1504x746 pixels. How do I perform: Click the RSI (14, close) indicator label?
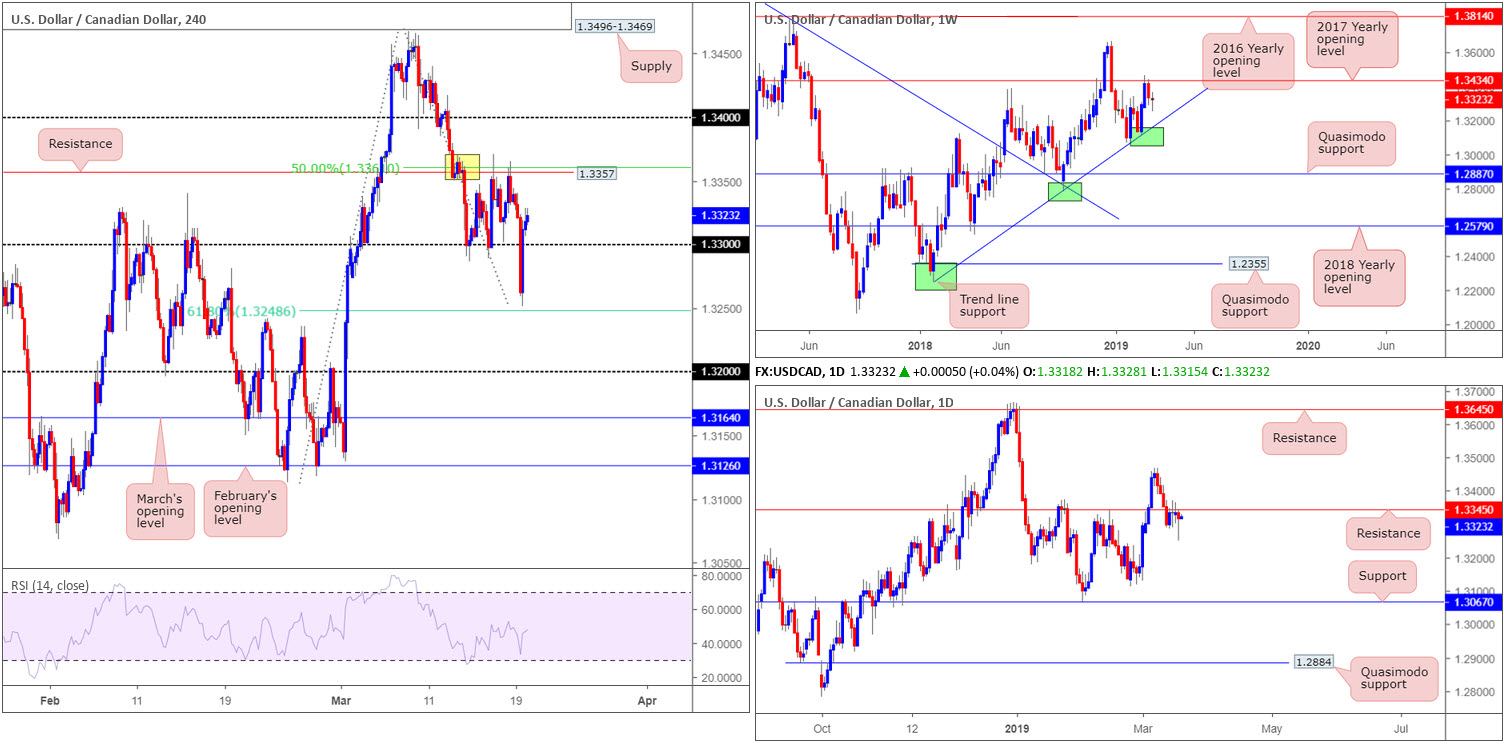[50, 586]
